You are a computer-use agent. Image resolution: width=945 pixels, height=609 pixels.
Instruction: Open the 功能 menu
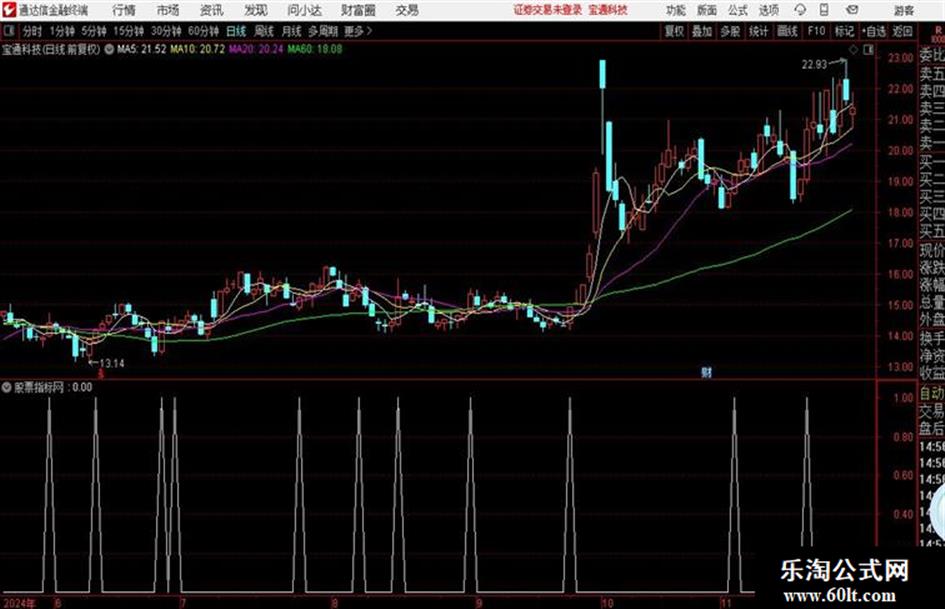676,10
